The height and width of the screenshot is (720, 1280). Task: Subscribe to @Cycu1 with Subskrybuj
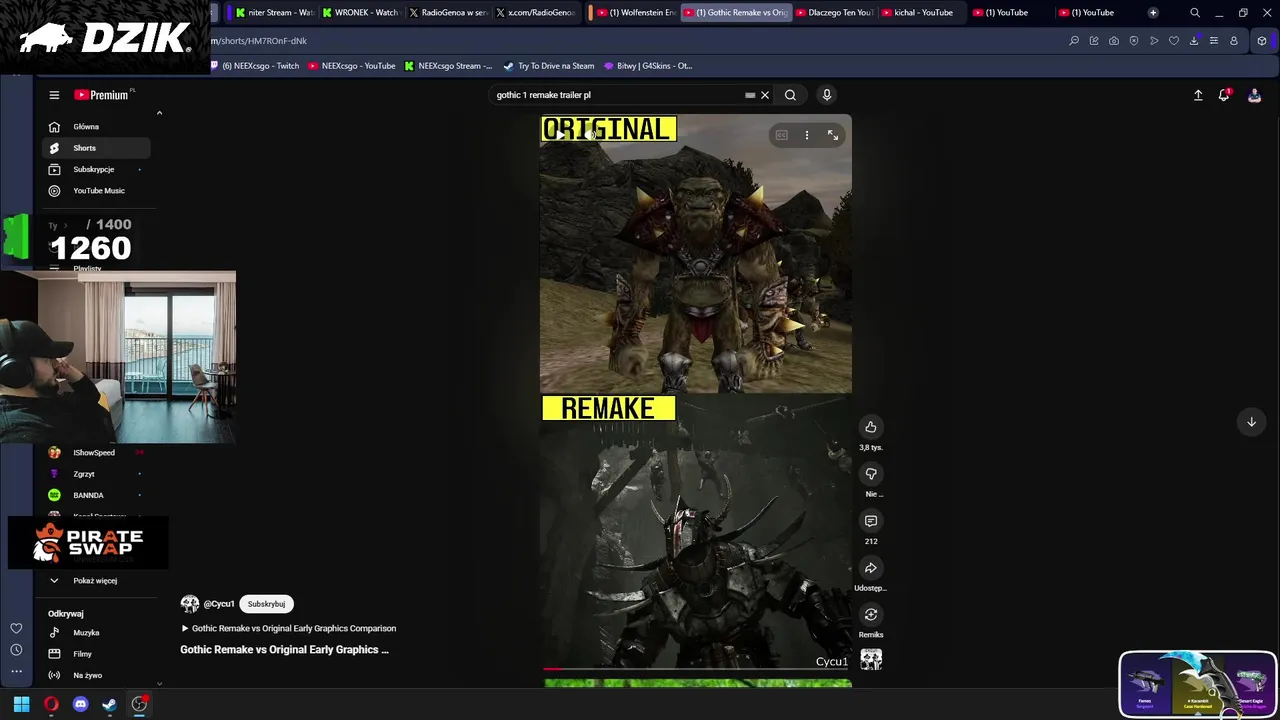pyautogui.click(x=266, y=604)
